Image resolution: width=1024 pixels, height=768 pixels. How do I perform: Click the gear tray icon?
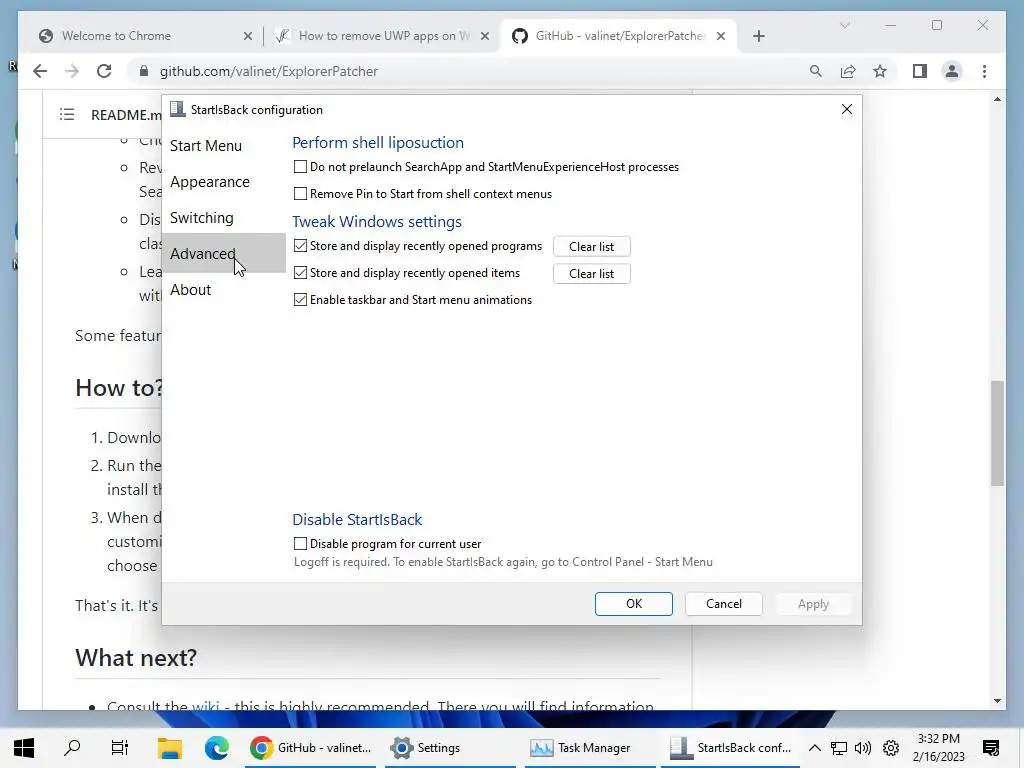click(x=891, y=748)
